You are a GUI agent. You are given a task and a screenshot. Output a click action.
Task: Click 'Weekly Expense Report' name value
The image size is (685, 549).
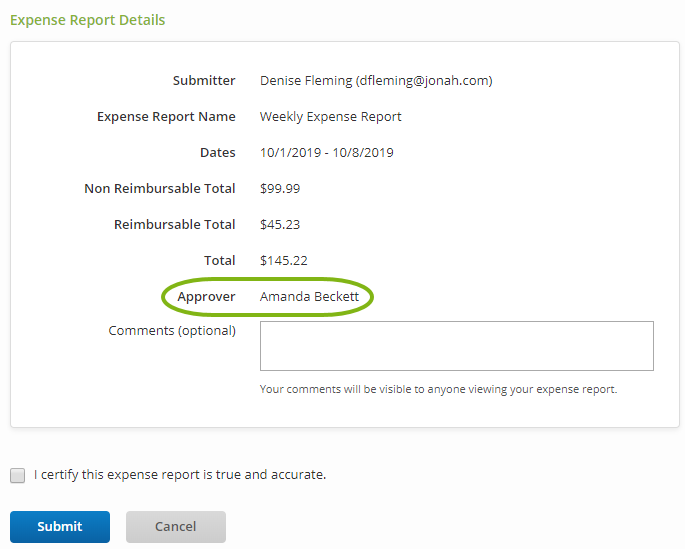coord(330,117)
